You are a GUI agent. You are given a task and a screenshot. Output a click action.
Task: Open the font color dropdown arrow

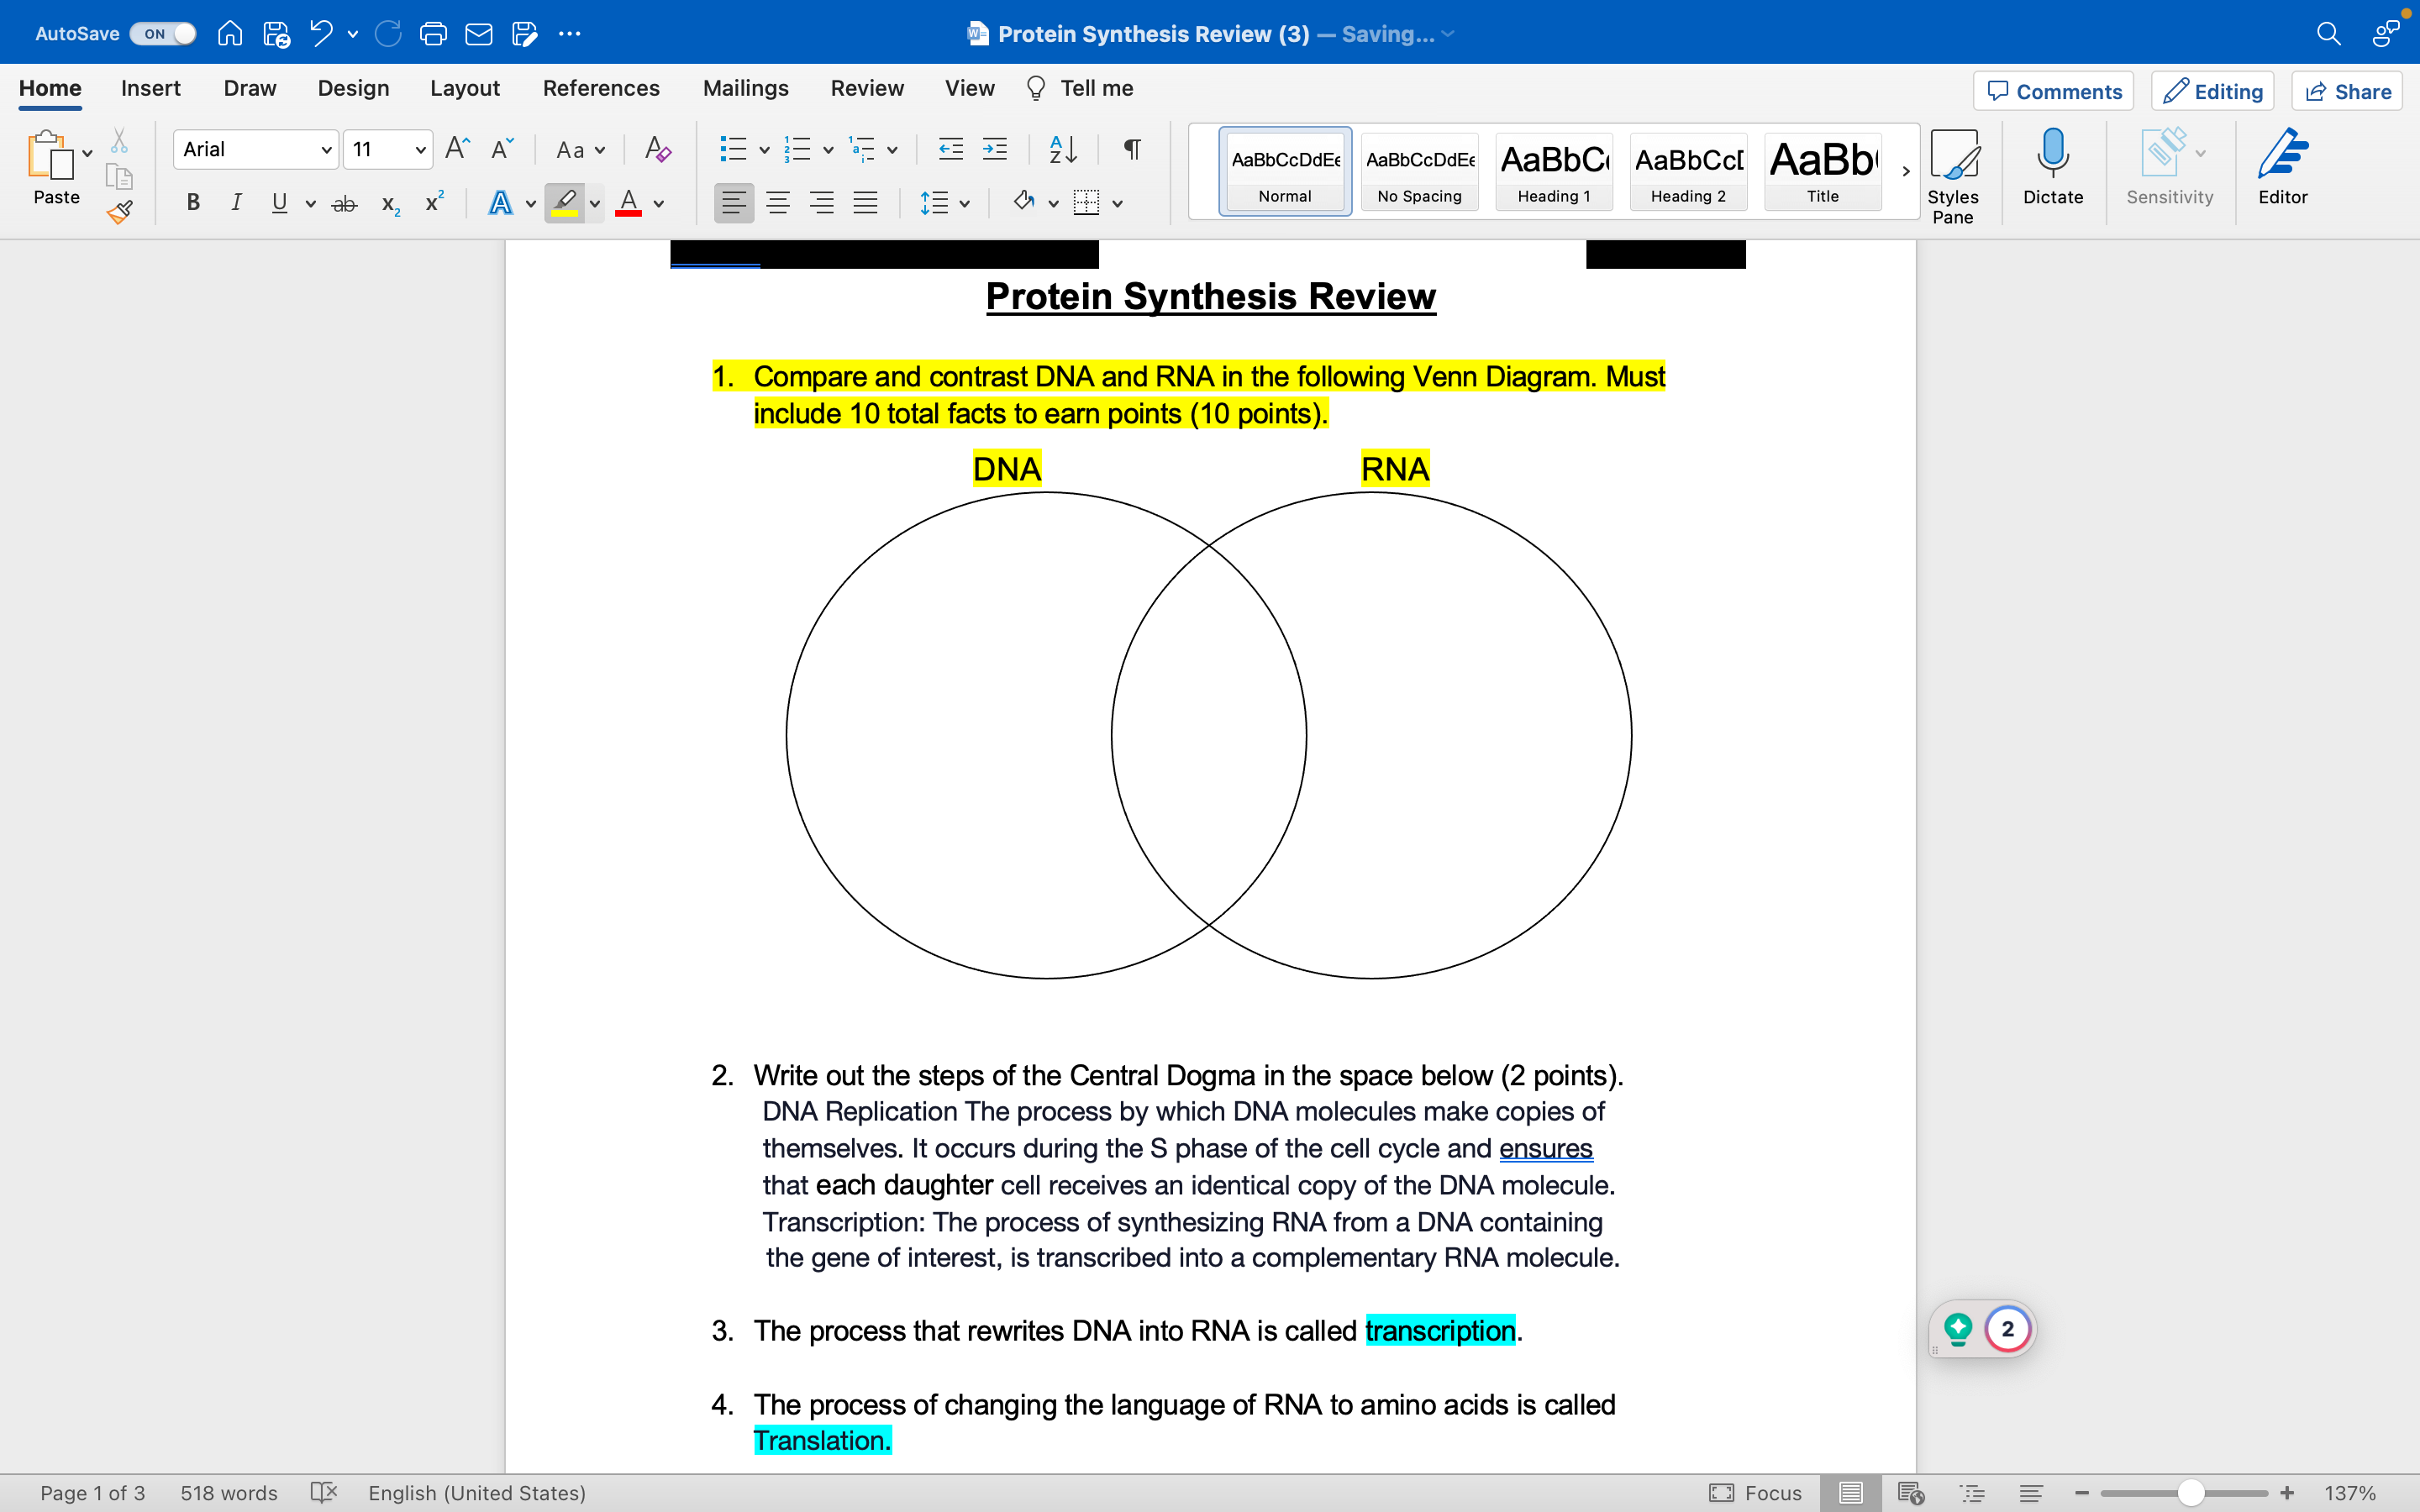pyautogui.click(x=659, y=204)
